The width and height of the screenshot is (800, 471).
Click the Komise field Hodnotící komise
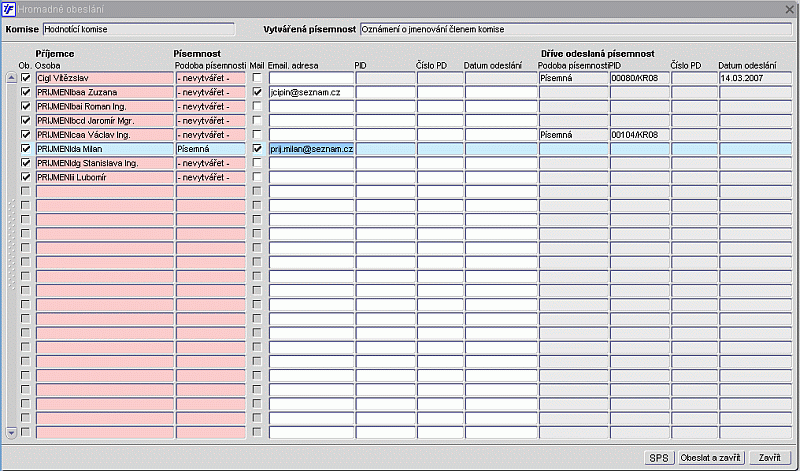click(x=139, y=29)
